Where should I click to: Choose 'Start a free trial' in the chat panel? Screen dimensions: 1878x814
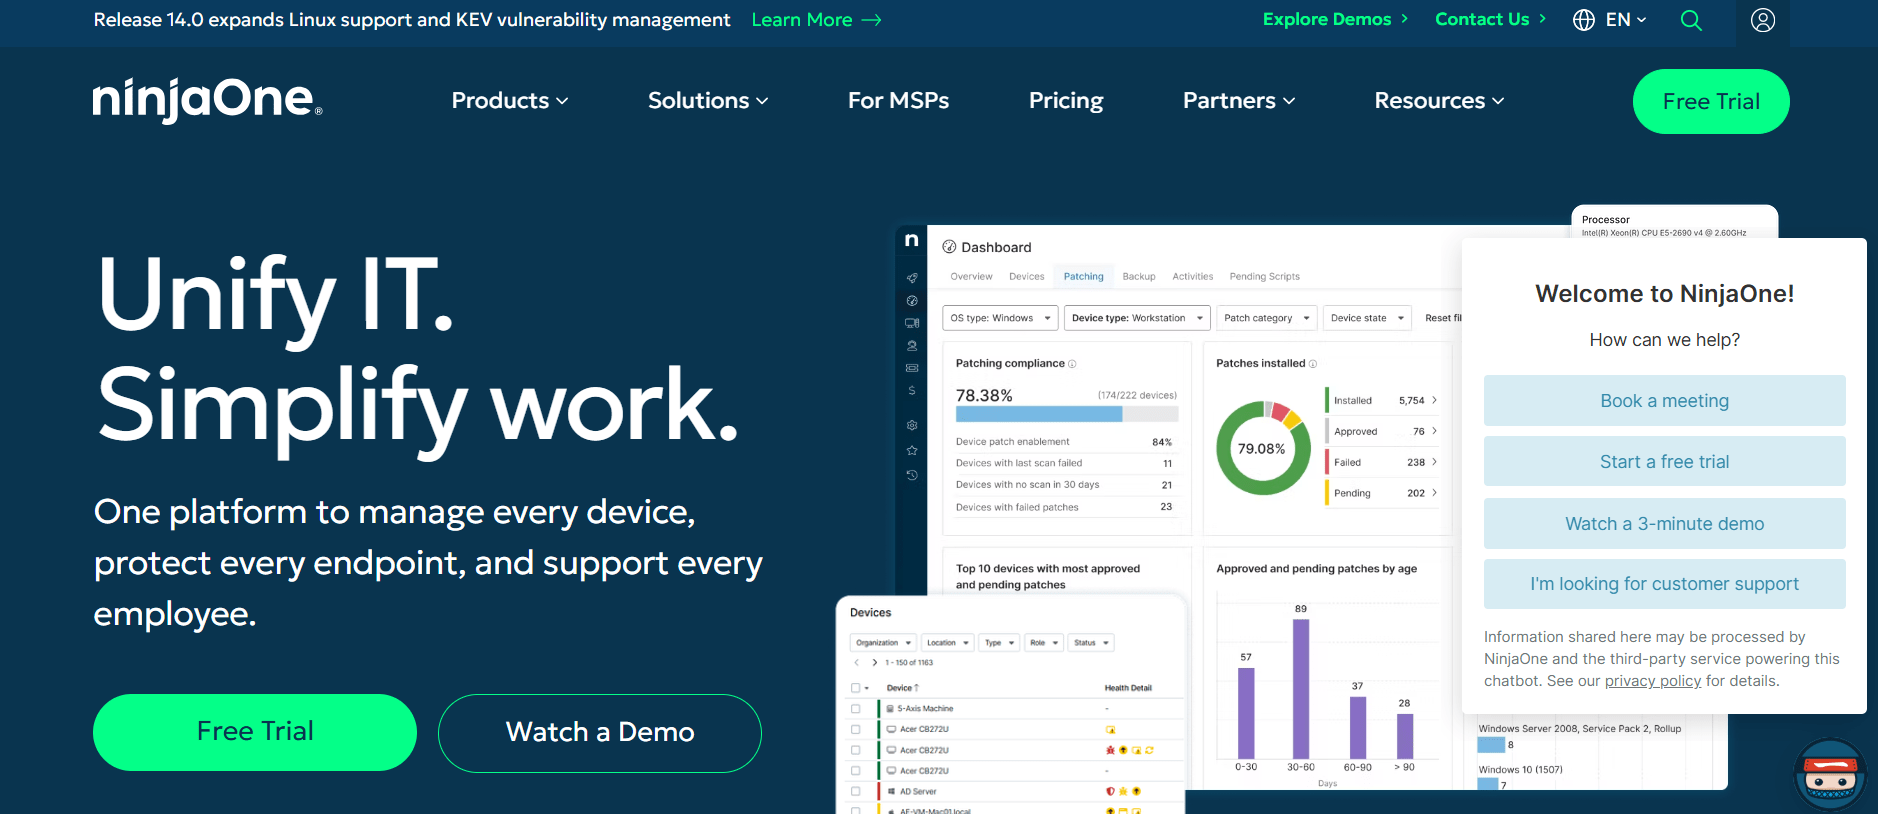click(1664, 462)
